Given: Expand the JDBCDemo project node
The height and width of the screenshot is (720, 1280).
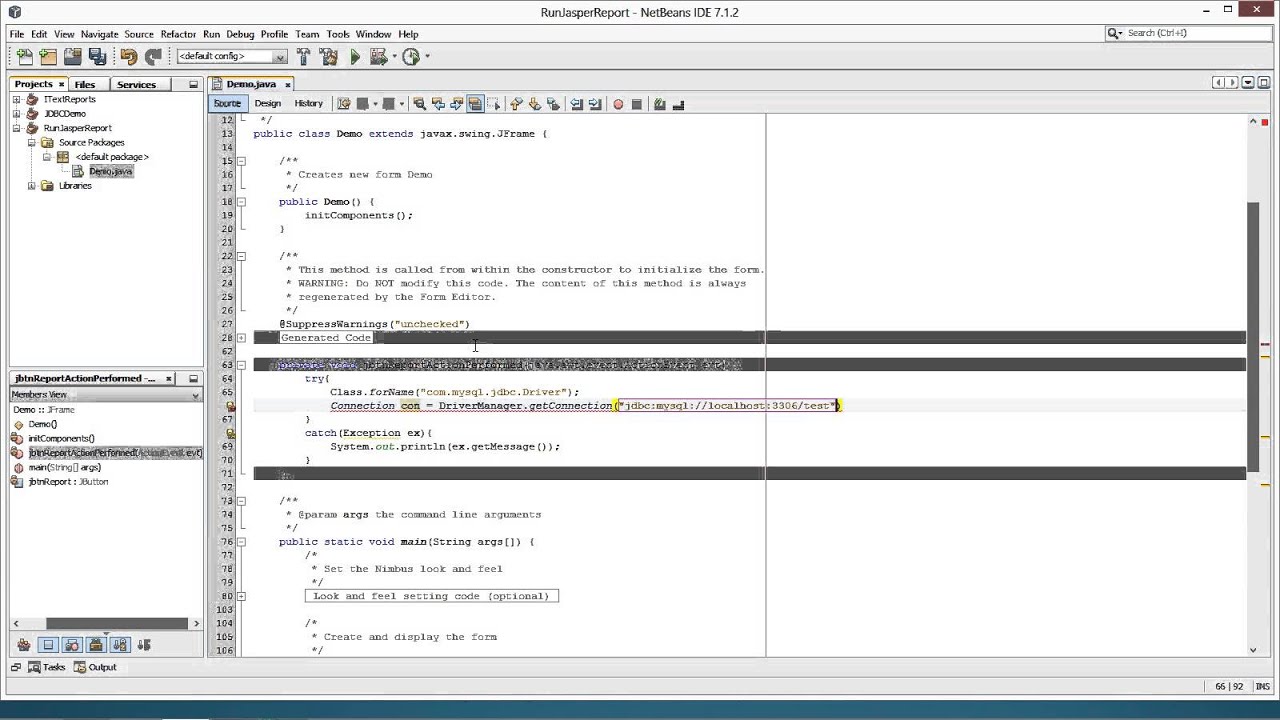Looking at the screenshot, I should click(x=17, y=114).
